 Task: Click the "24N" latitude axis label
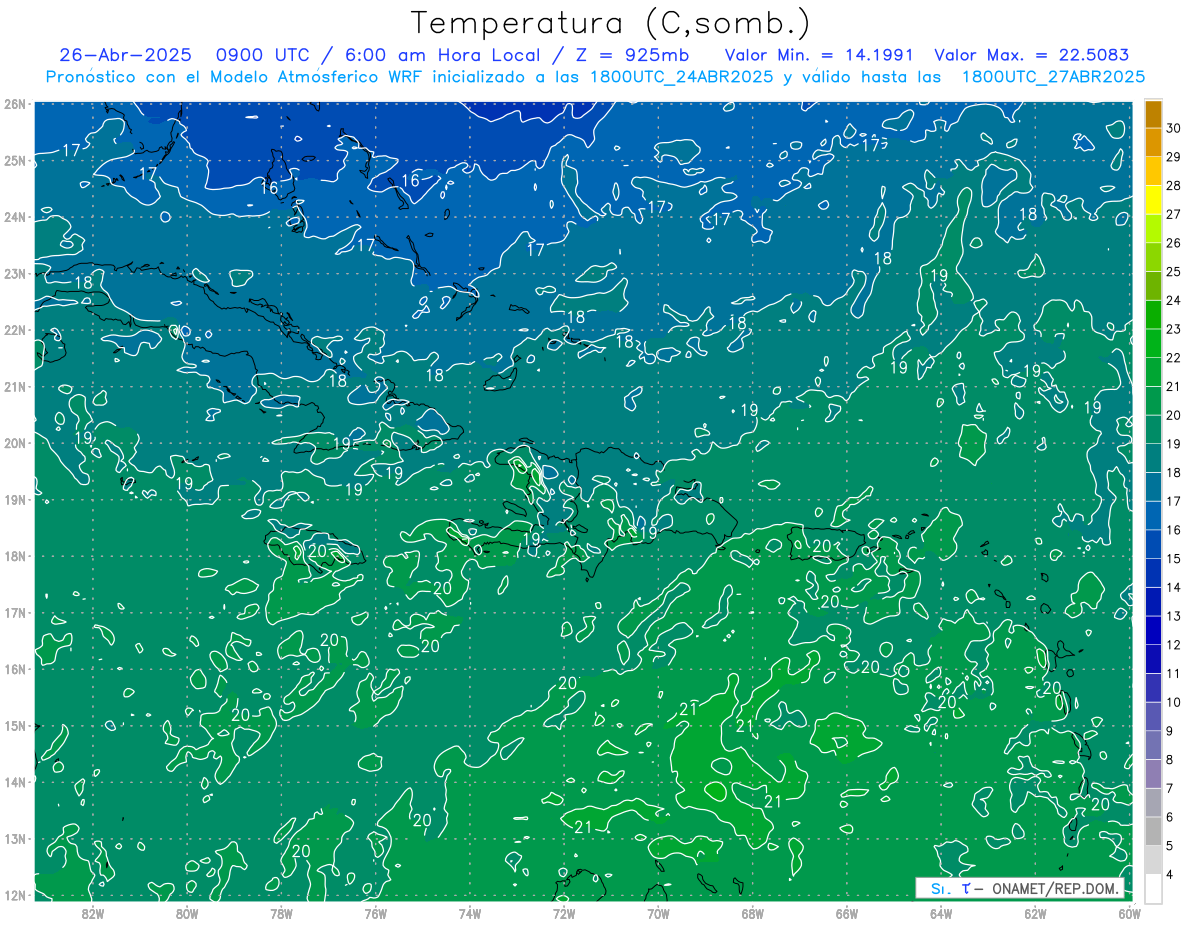14,217
